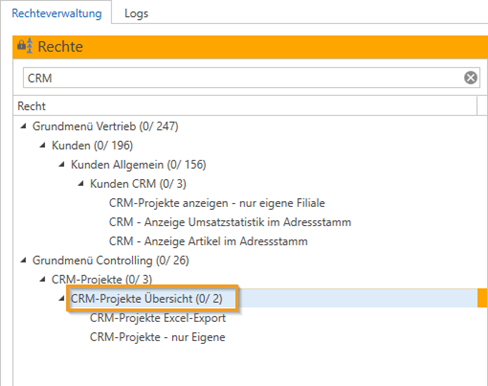
Task: Click orange cell beside CRM-Projekte Übersicht row
Action: pos(482,298)
